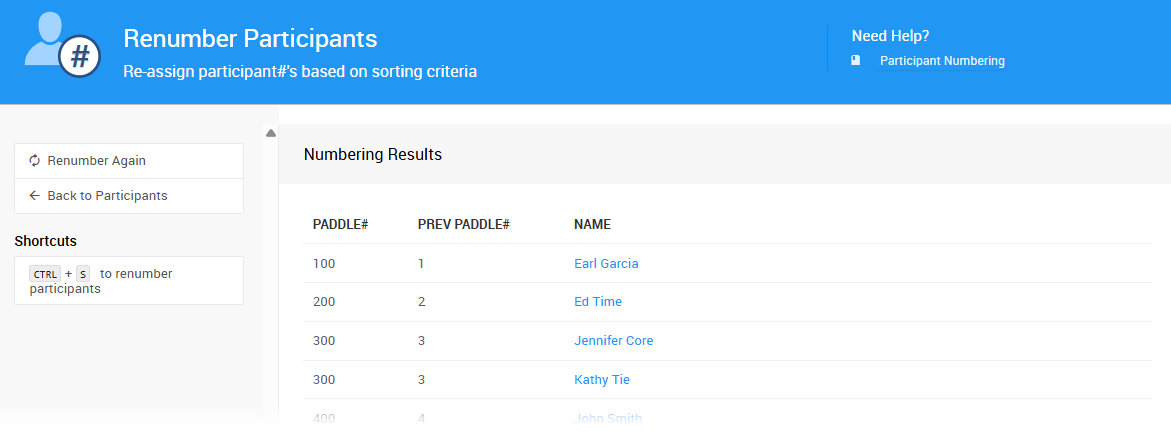Click the refresh icon beside Renumber Again

(x=34, y=161)
